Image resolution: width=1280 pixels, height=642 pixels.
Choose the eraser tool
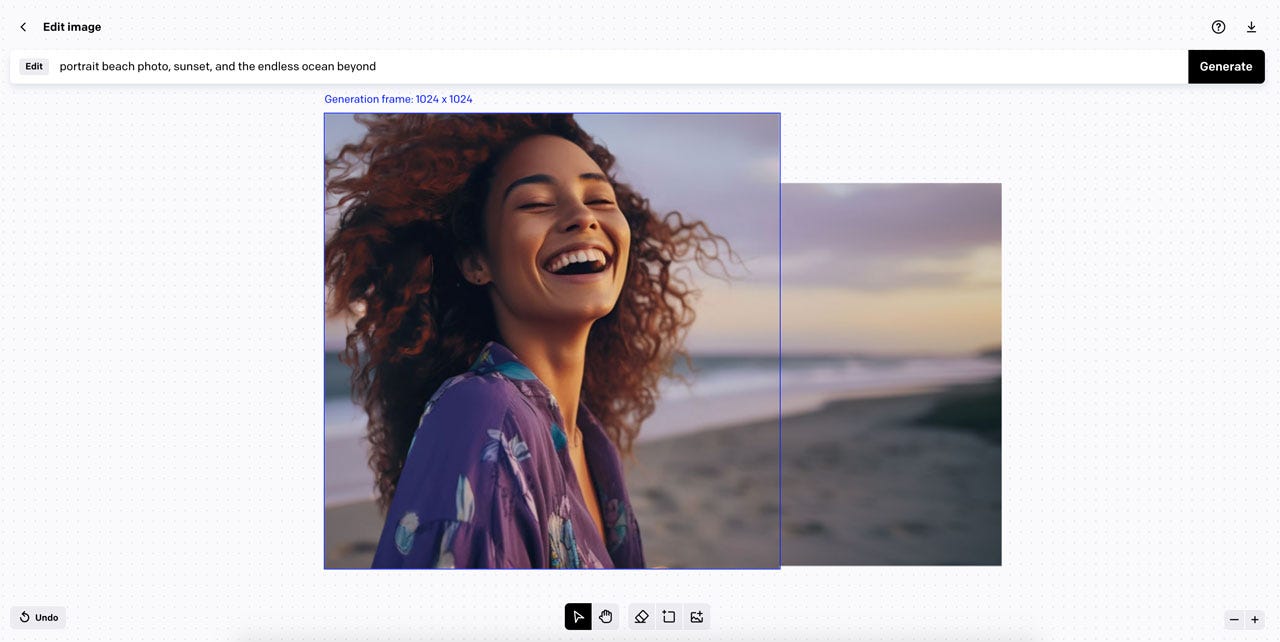[x=641, y=617]
